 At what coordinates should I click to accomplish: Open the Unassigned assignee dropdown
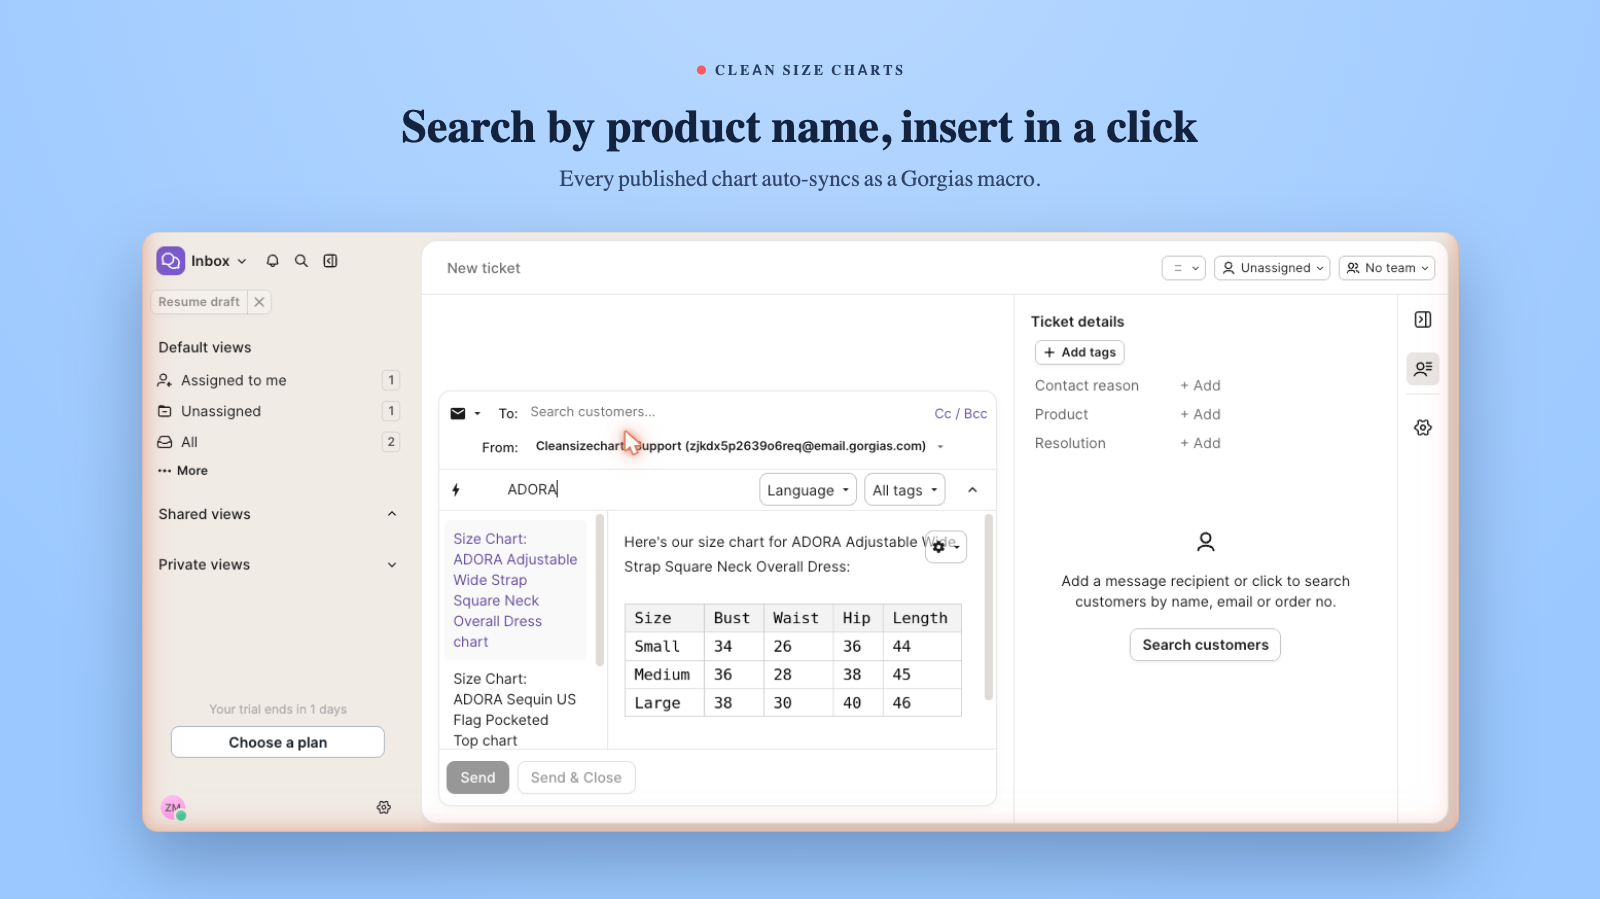tap(1272, 268)
